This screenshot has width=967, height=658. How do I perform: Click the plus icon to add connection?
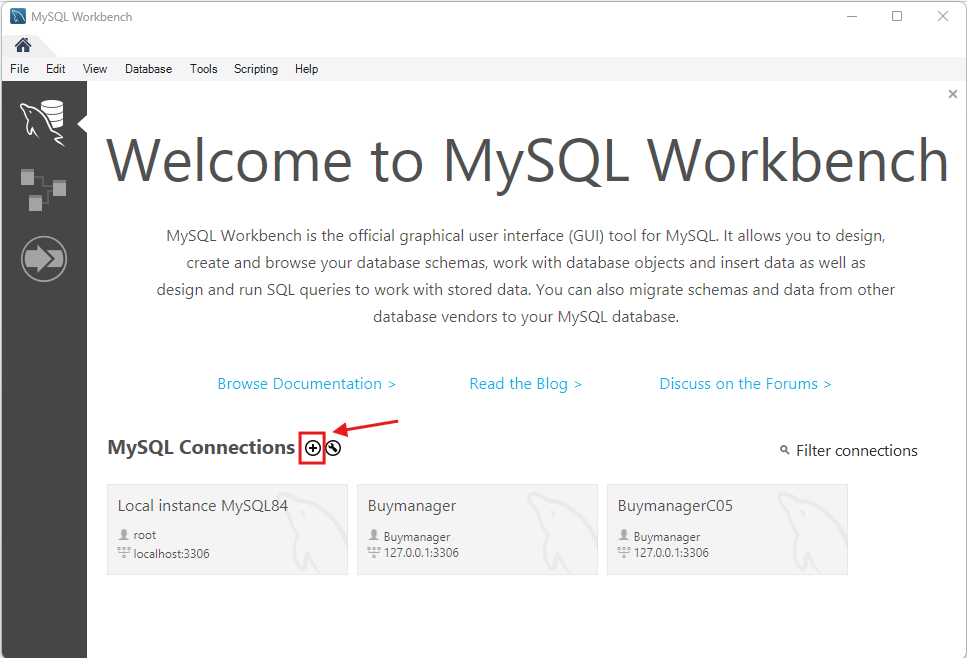pos(313,449)
